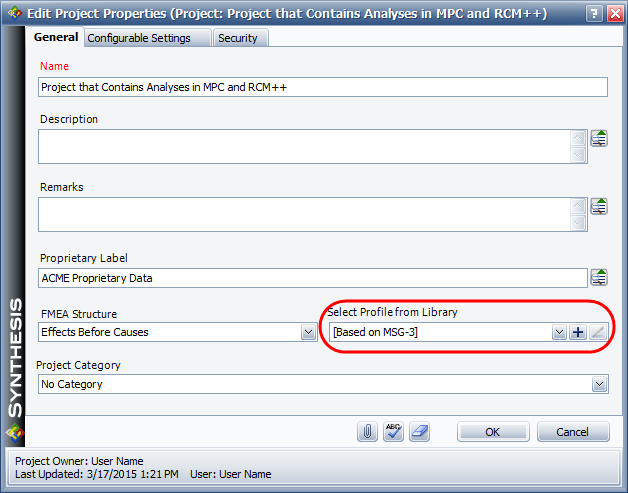Click inside the Remarks text area
The width and height of the screenshot is (628, 493).
tap(300, 214)
